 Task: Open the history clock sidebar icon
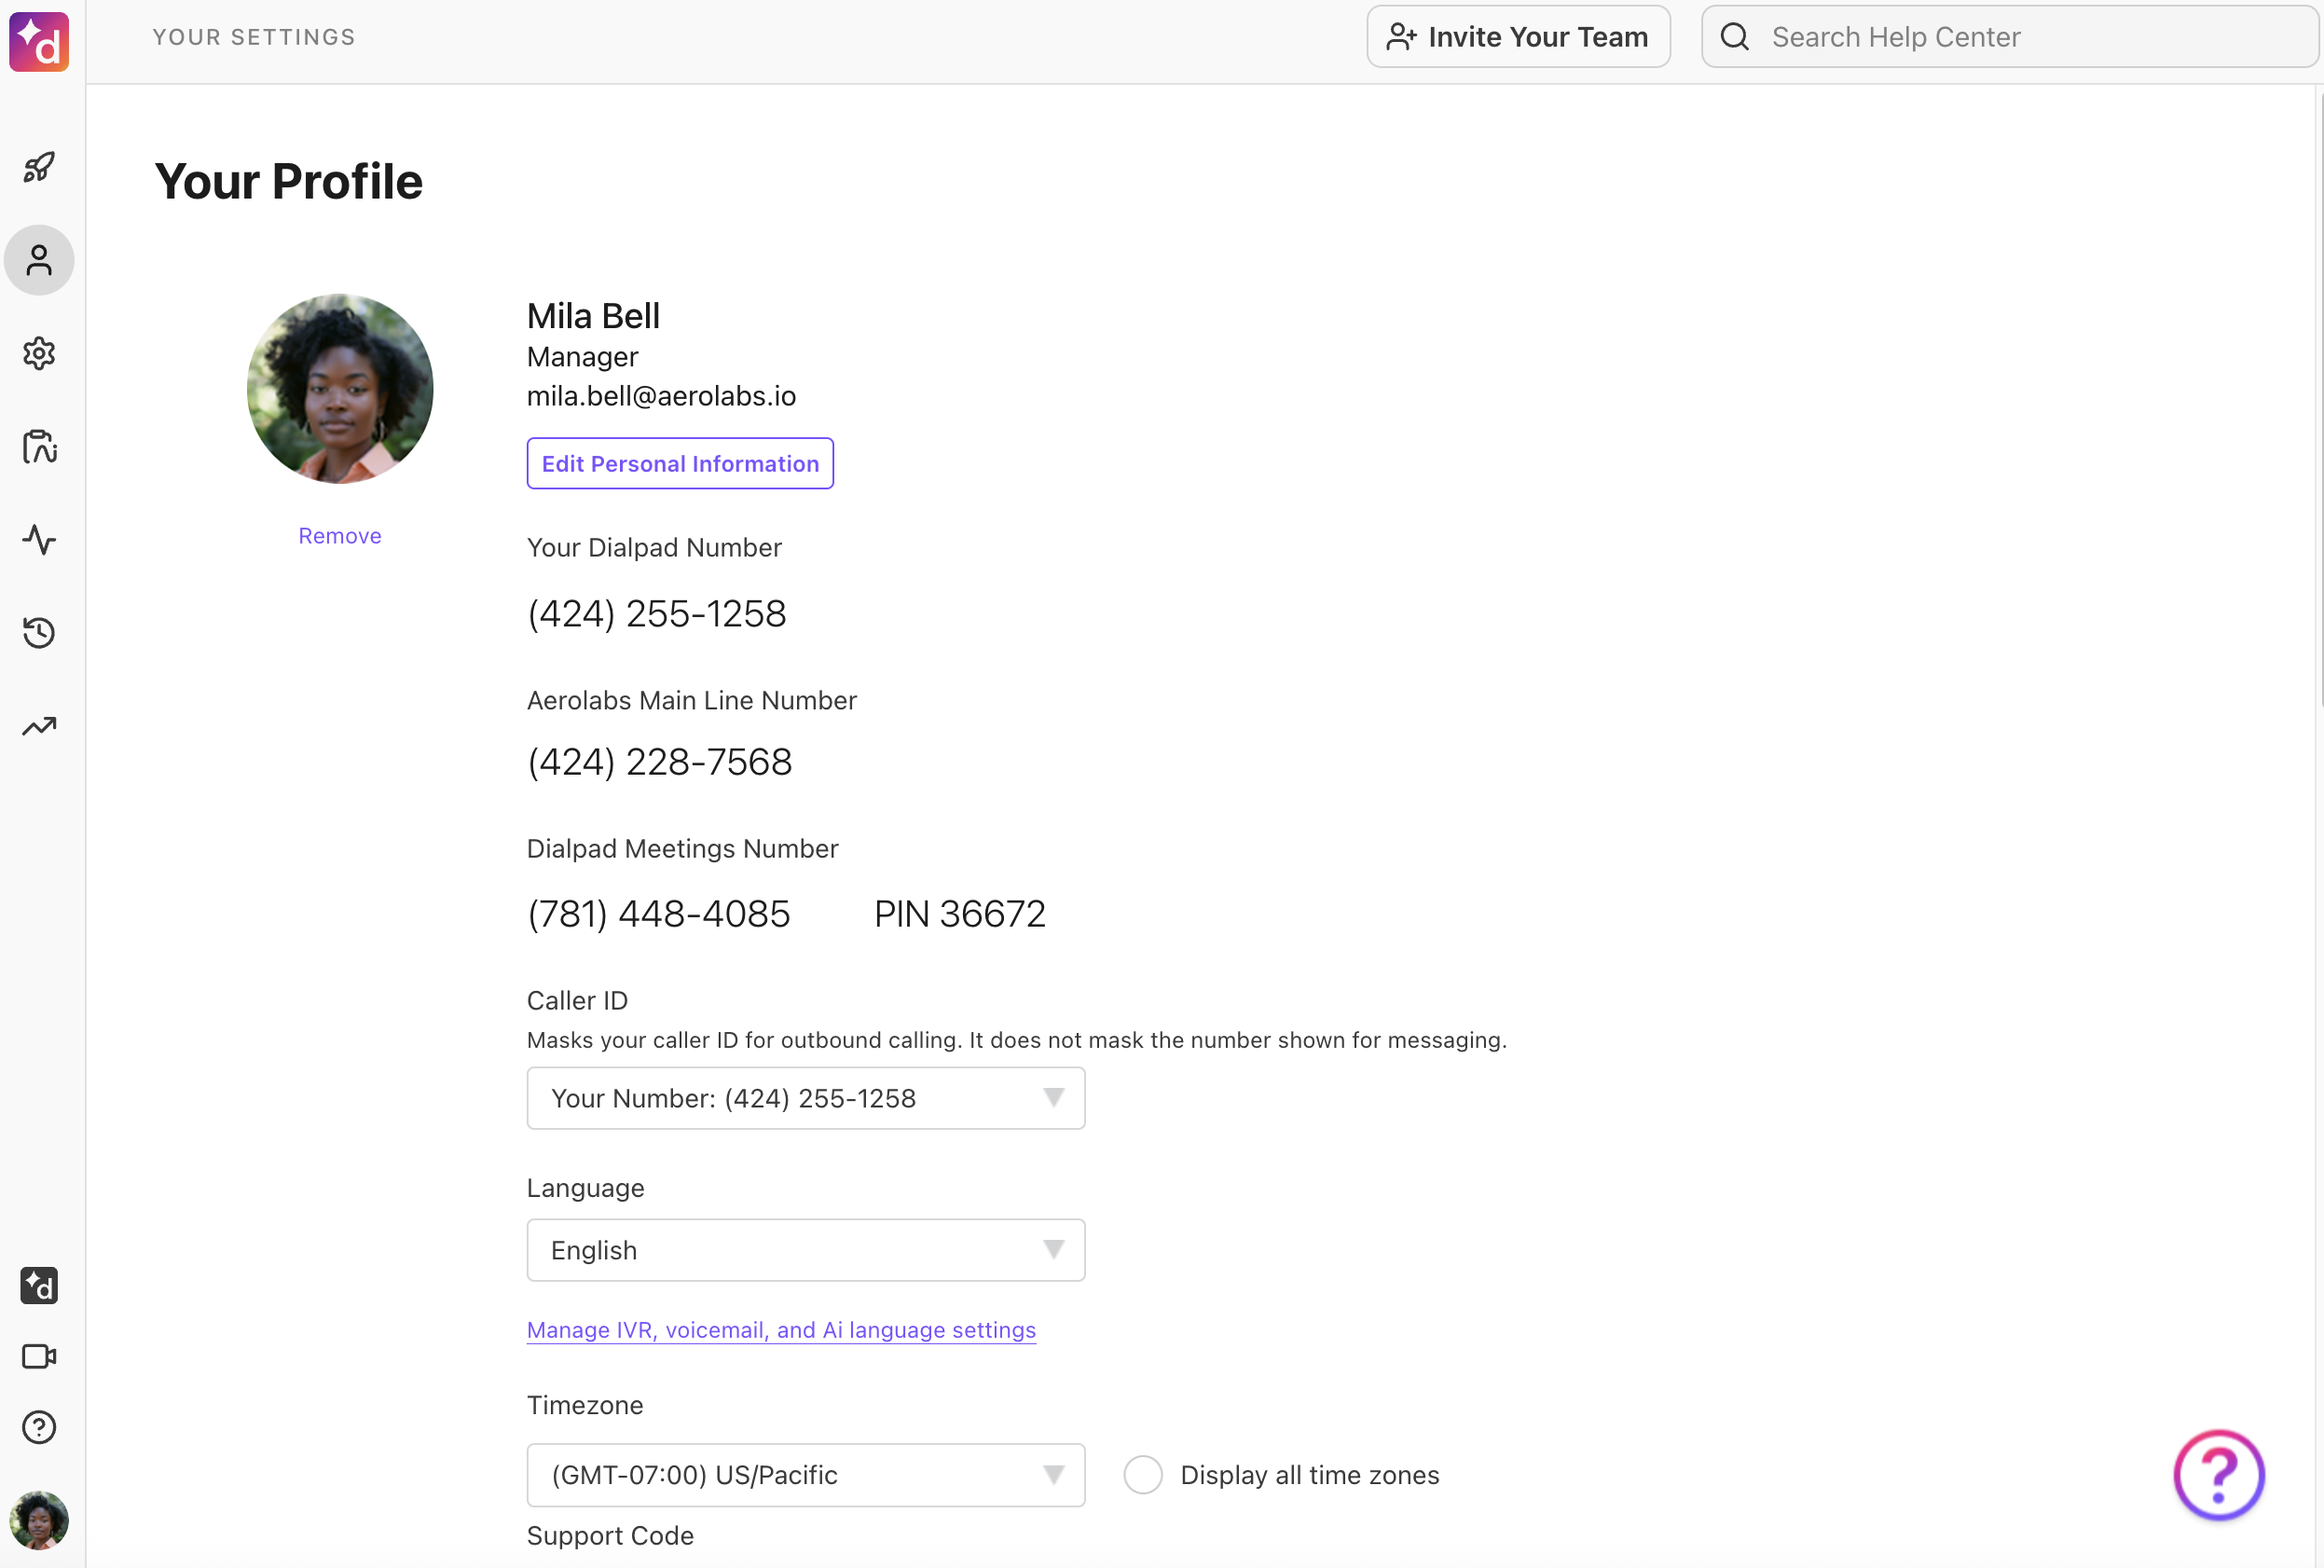[39, 632]
